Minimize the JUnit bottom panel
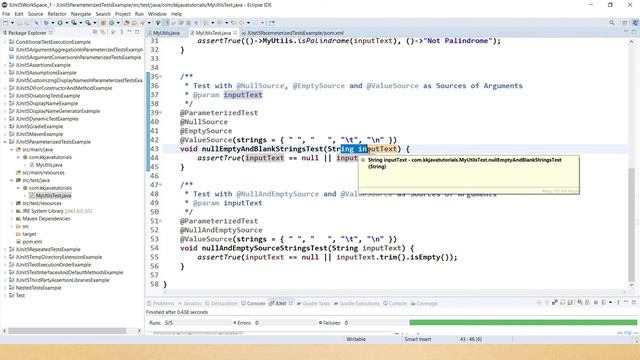The width and height of the screenshot is (640, 360). coord(626,302)
